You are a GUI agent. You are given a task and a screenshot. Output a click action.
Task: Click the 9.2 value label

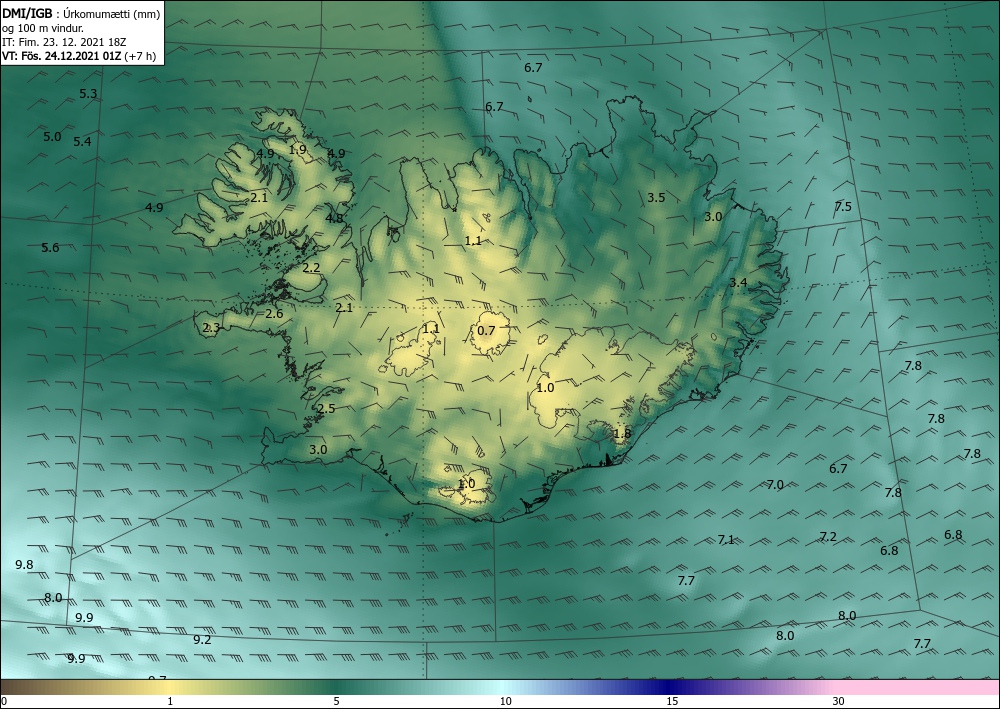202,640
